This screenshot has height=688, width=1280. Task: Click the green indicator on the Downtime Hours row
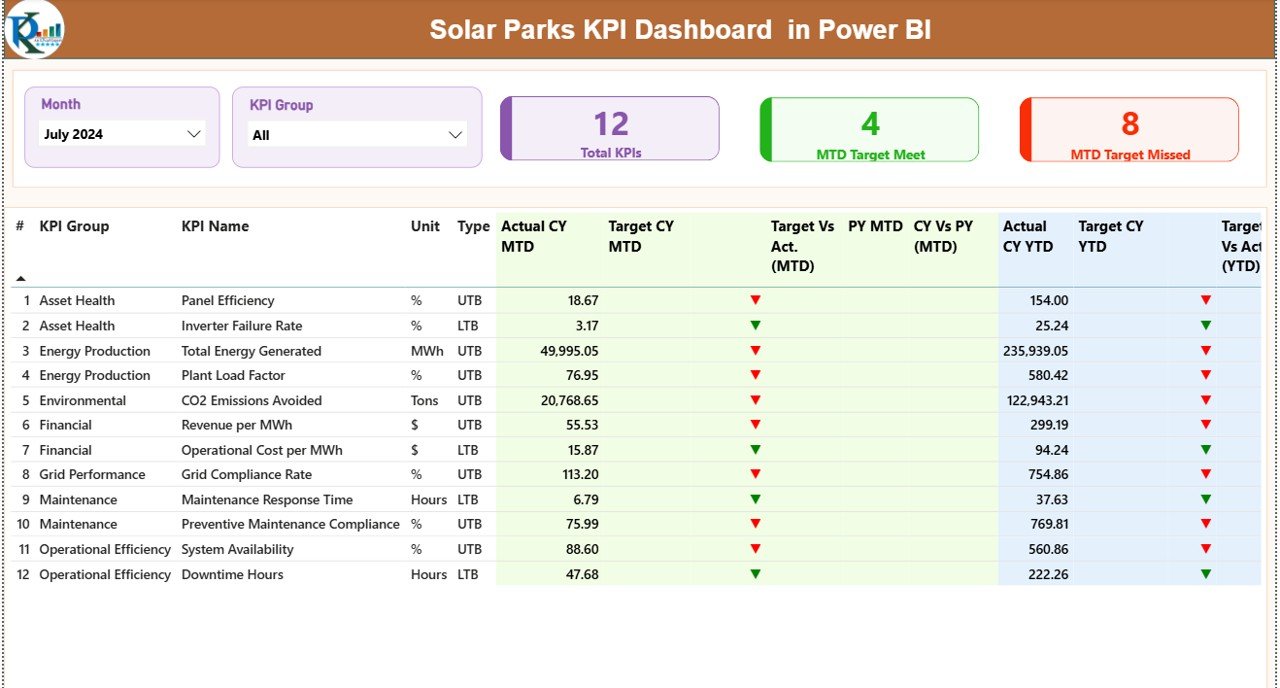coord(756,574)
